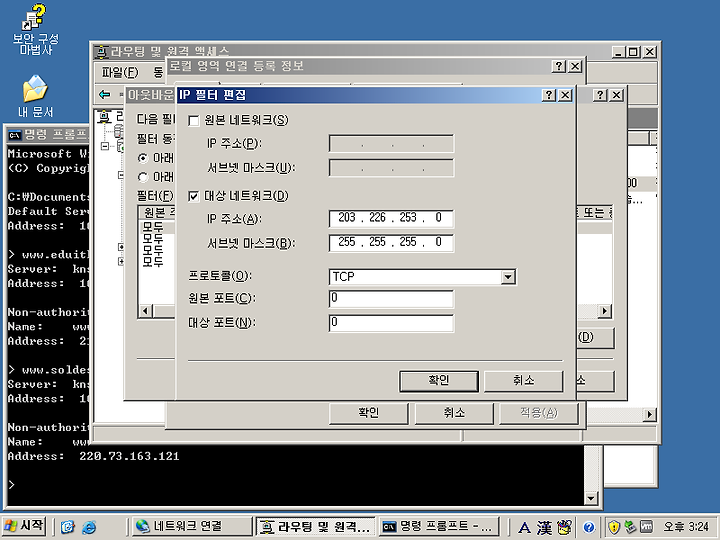This screenshot has width=720, height=540.
Task: Collapse the server node in Routing tree
Action: tap(105, 146)
